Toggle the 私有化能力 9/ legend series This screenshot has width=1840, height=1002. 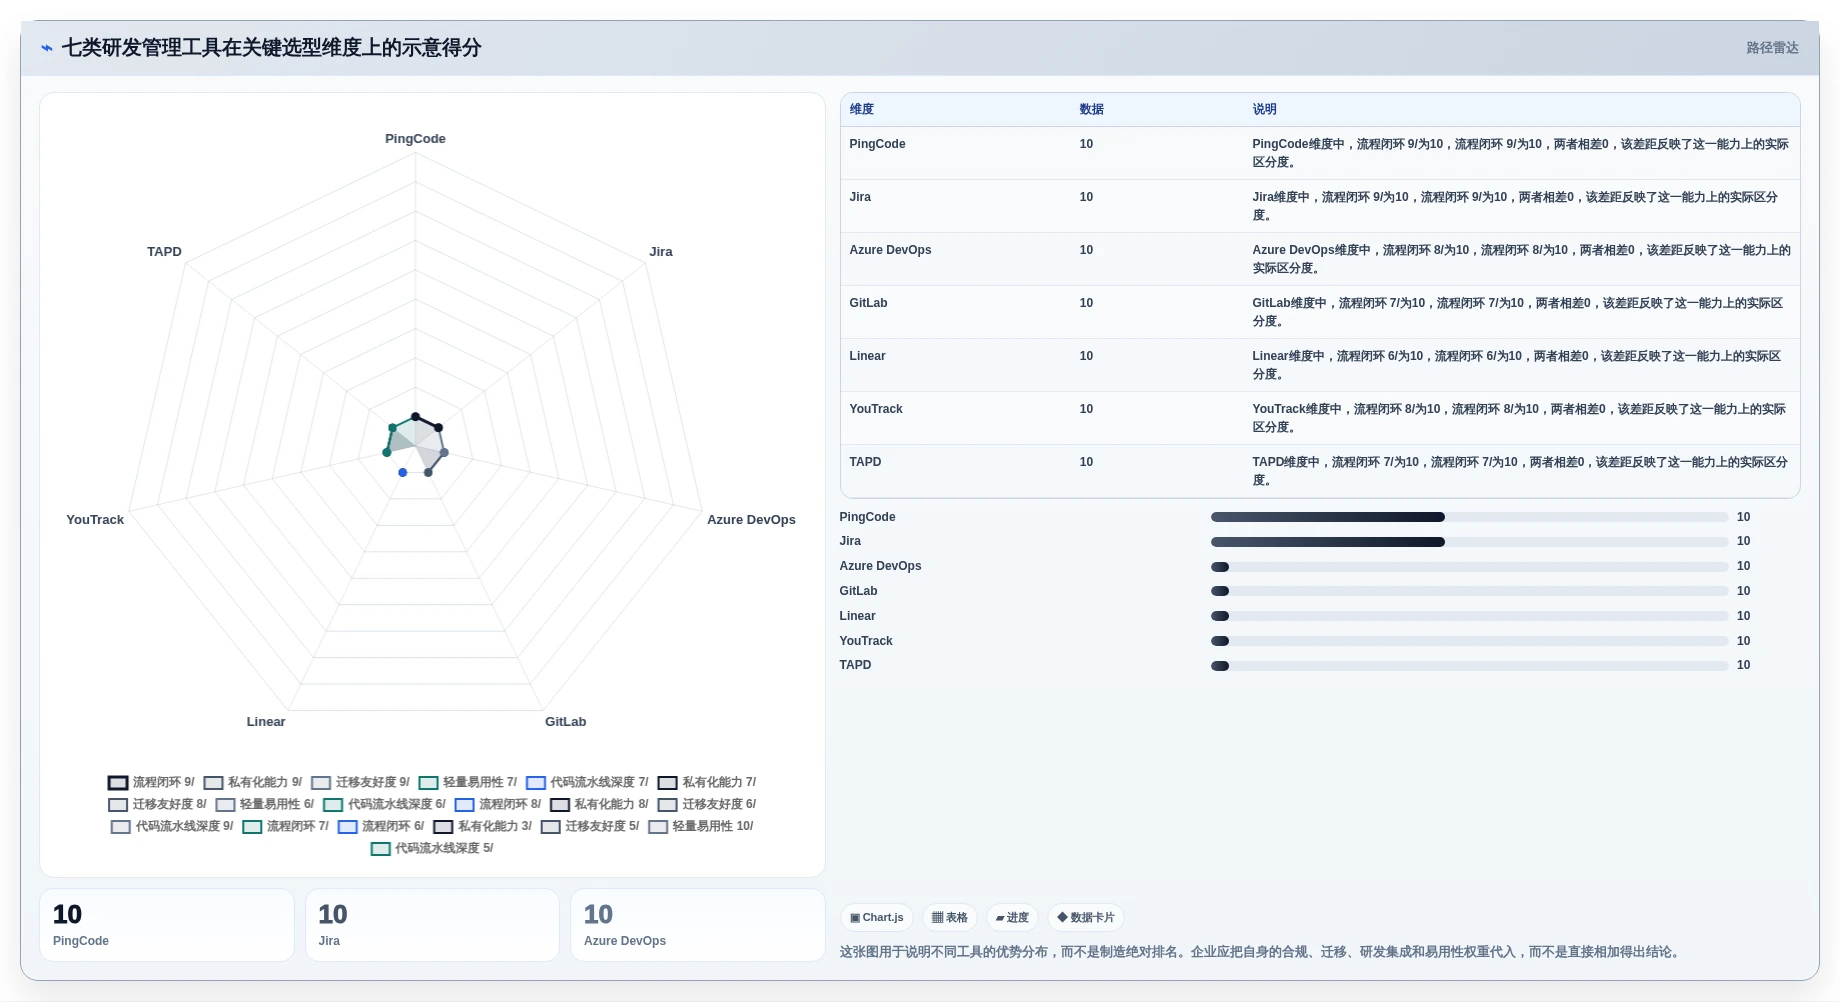coord(252,782)
